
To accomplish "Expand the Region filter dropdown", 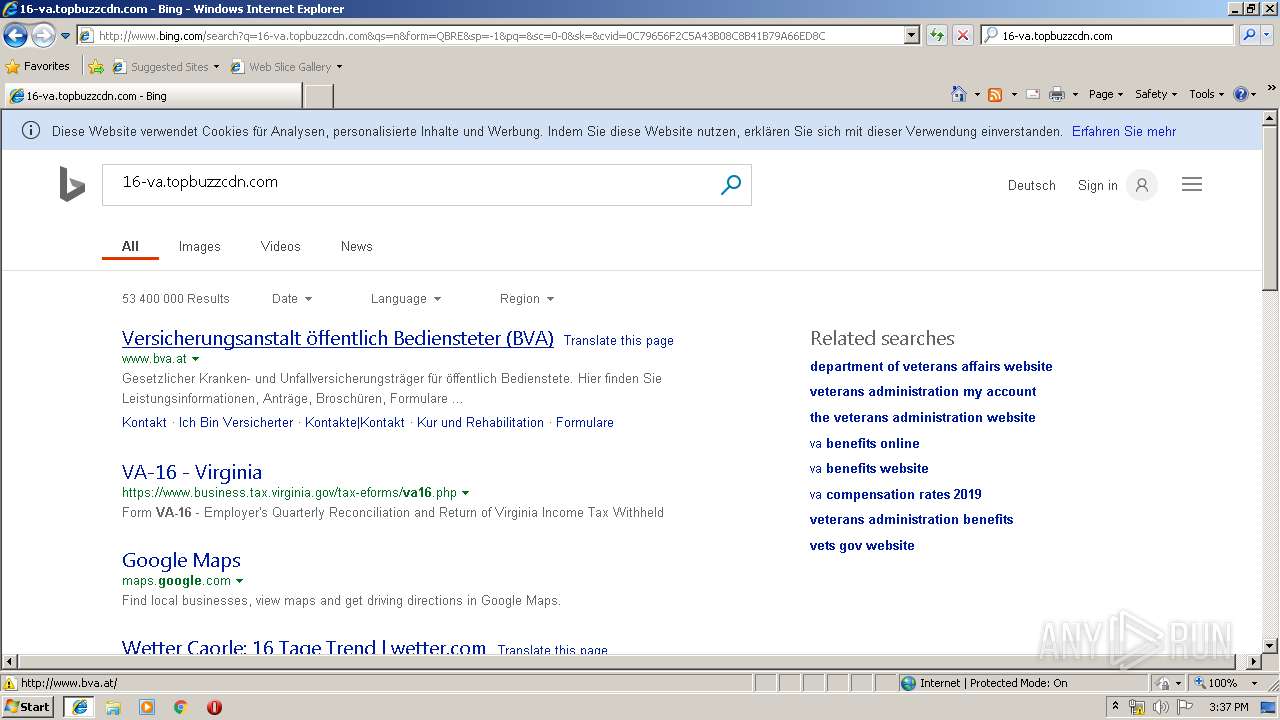I will pyautogui.click(x=526, y=299).
